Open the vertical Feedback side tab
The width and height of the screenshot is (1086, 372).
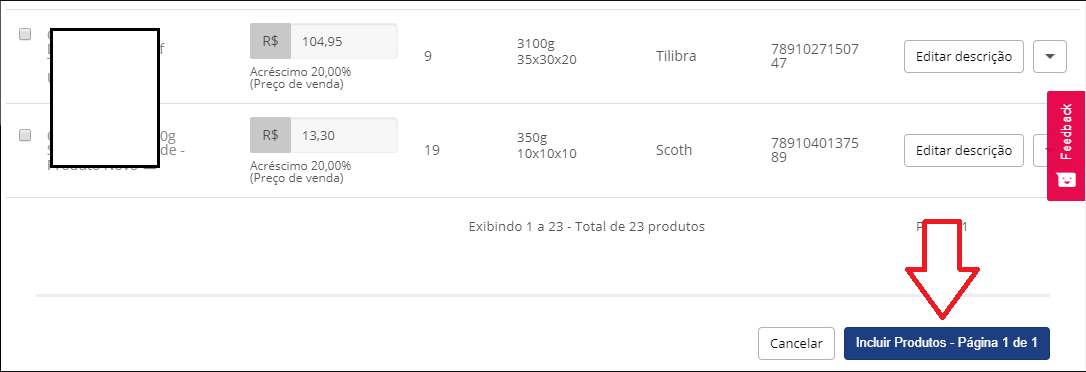pos(1066,146)
